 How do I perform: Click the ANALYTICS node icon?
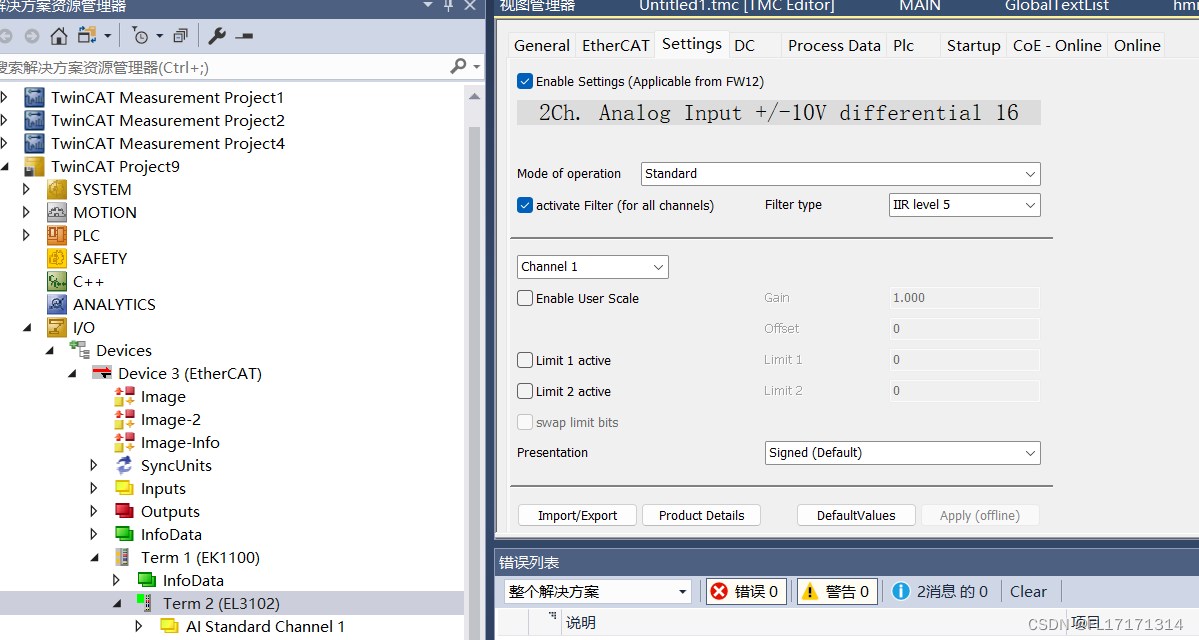coord(57,304)
